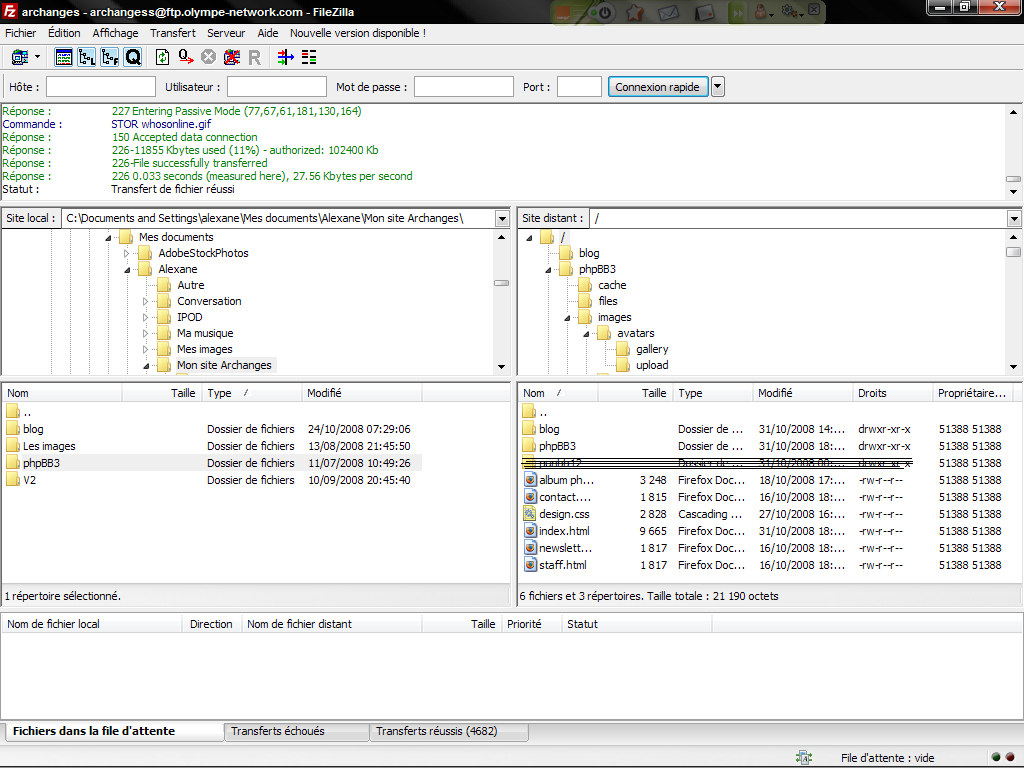Toggle the transfer queue display

coord(133,58)
